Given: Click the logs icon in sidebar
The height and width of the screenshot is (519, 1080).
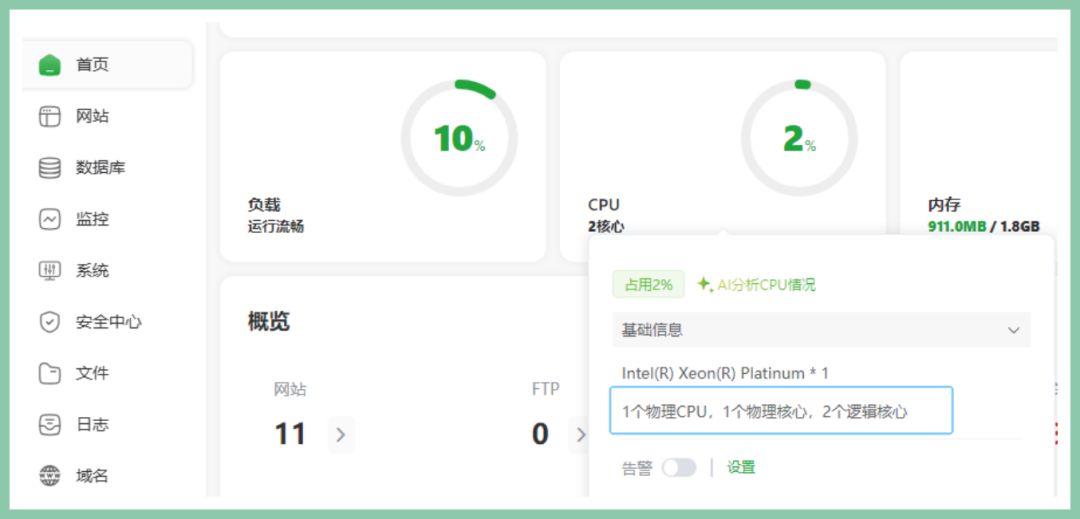Looking at the screenshot, I should point(50,425).
